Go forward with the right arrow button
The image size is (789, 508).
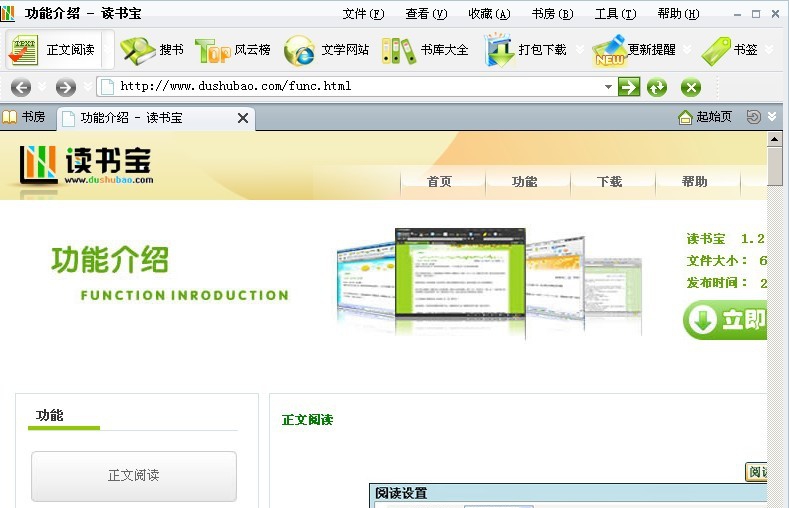[x=65, y=88]
